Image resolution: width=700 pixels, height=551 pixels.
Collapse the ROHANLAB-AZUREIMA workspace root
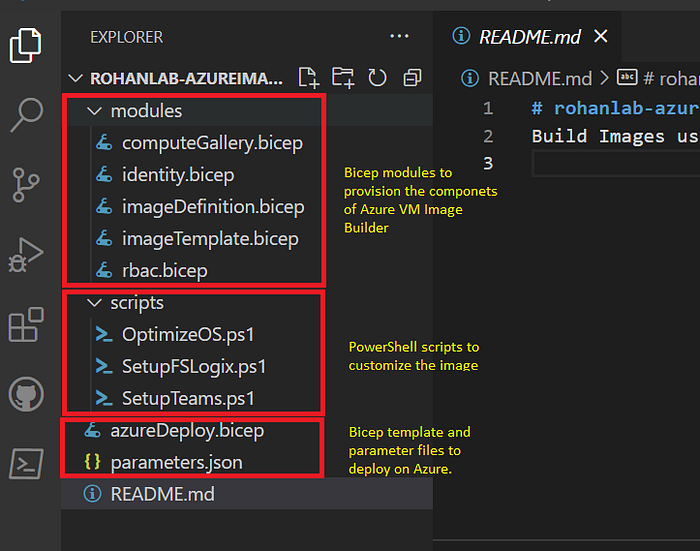tap(75, 79)
